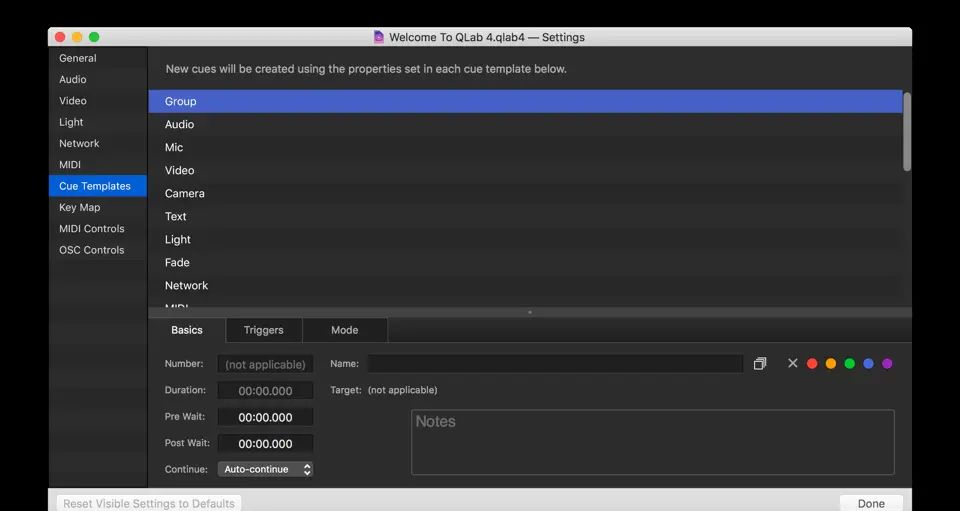The height and width of the screenshot is (511, 960).
Task: Switch to the Triggers tab
Action: click(x=263, y=330)
